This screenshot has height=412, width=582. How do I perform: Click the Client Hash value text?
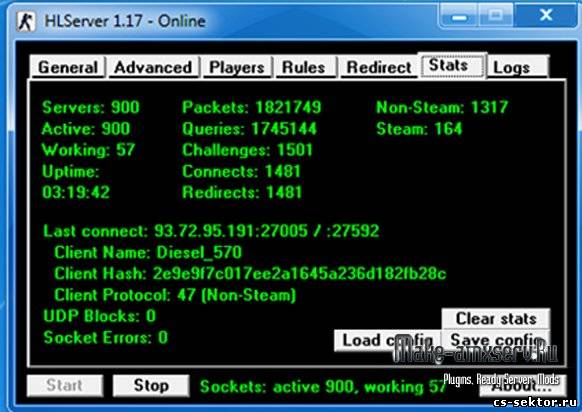tap(299, 274)
